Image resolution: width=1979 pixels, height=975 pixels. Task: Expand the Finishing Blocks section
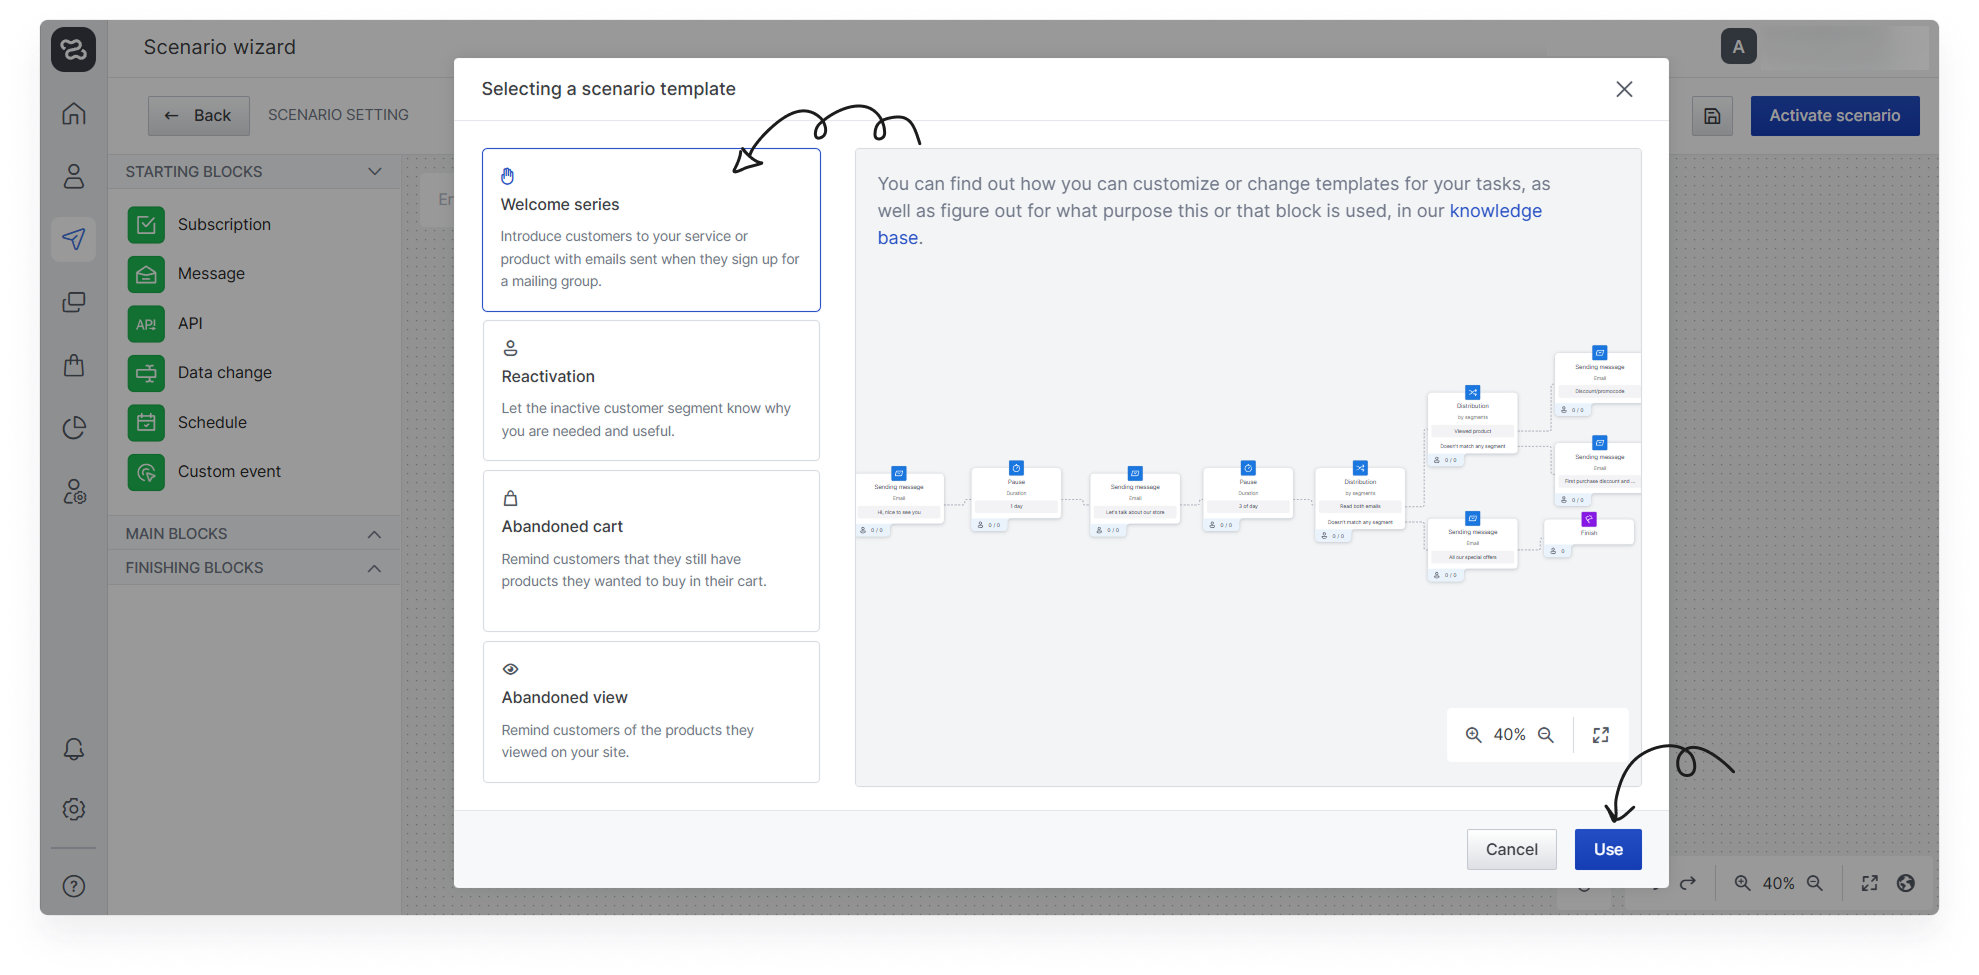(x=375, y=568)
